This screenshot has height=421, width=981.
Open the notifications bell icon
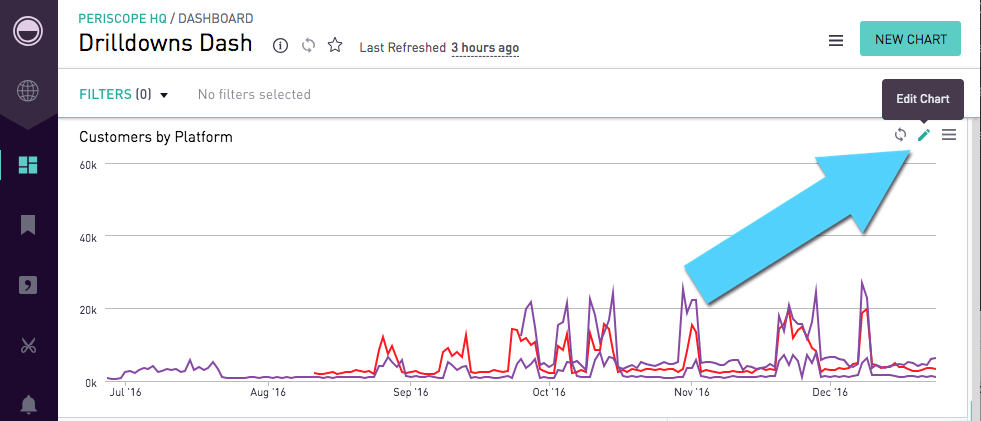28,405
